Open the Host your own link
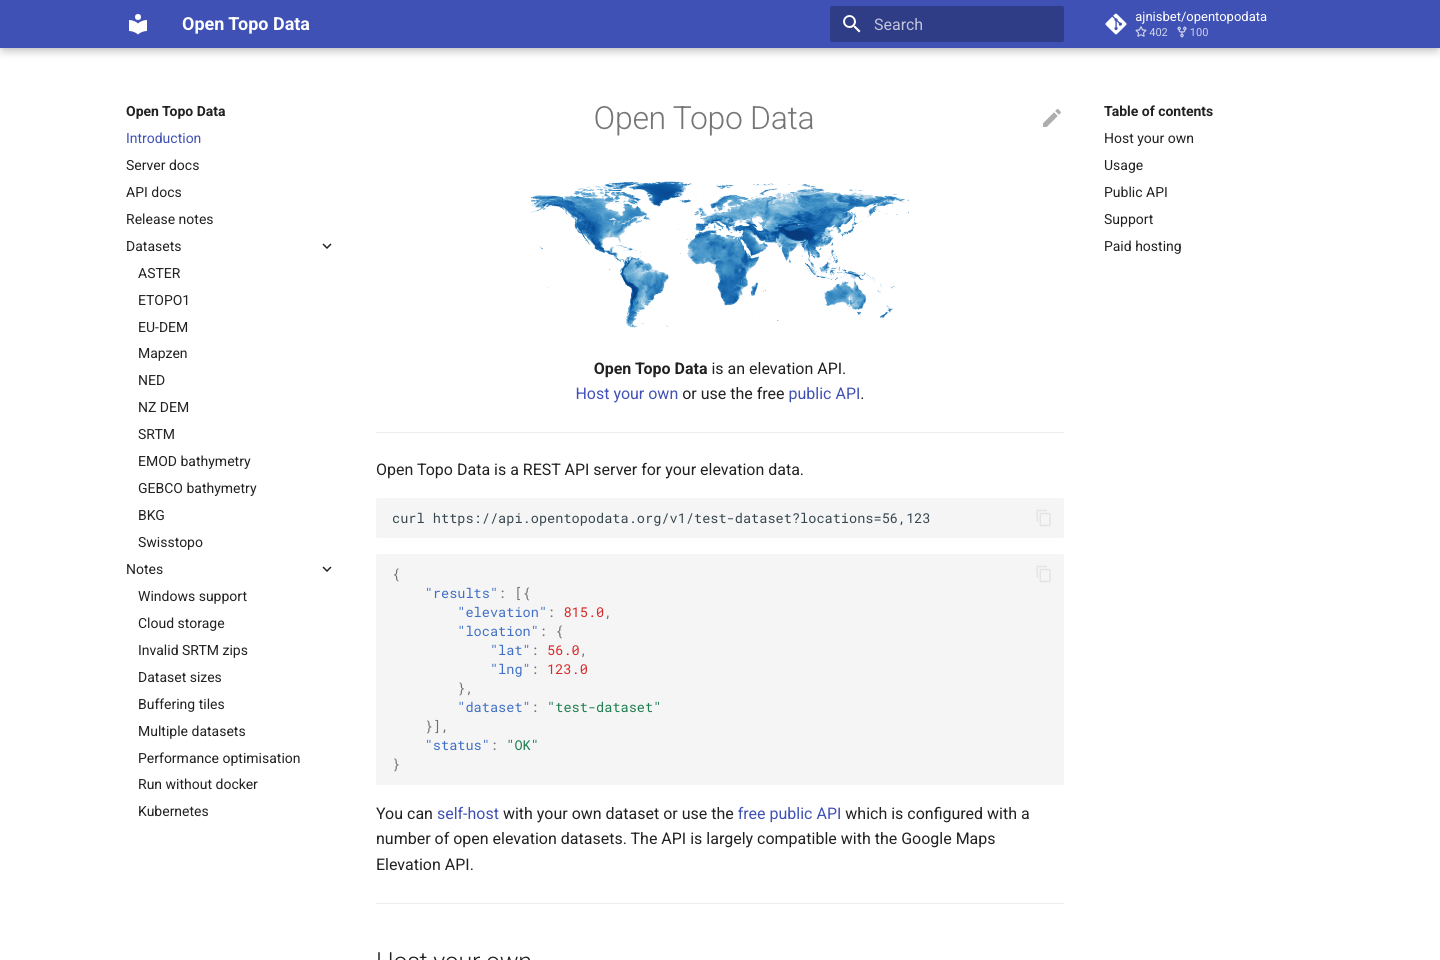This screenshot has height=960, width=1440. 626,393
